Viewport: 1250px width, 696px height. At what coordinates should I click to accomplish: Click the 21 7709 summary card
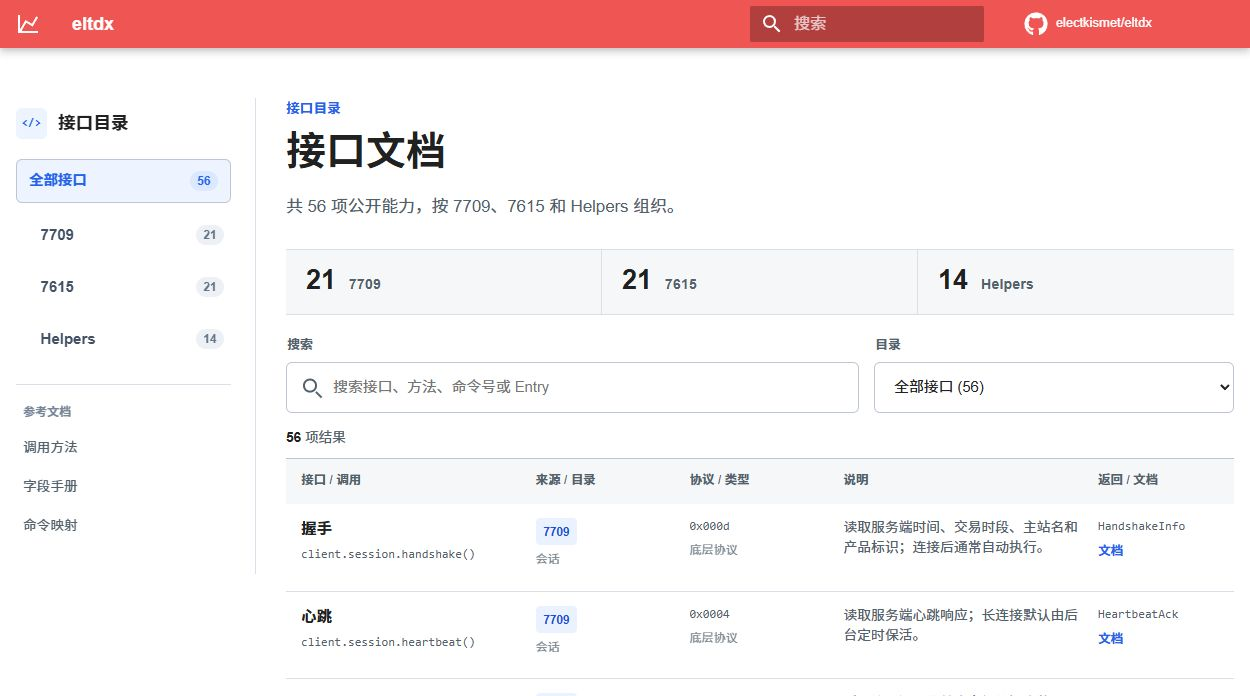[443, 281]
